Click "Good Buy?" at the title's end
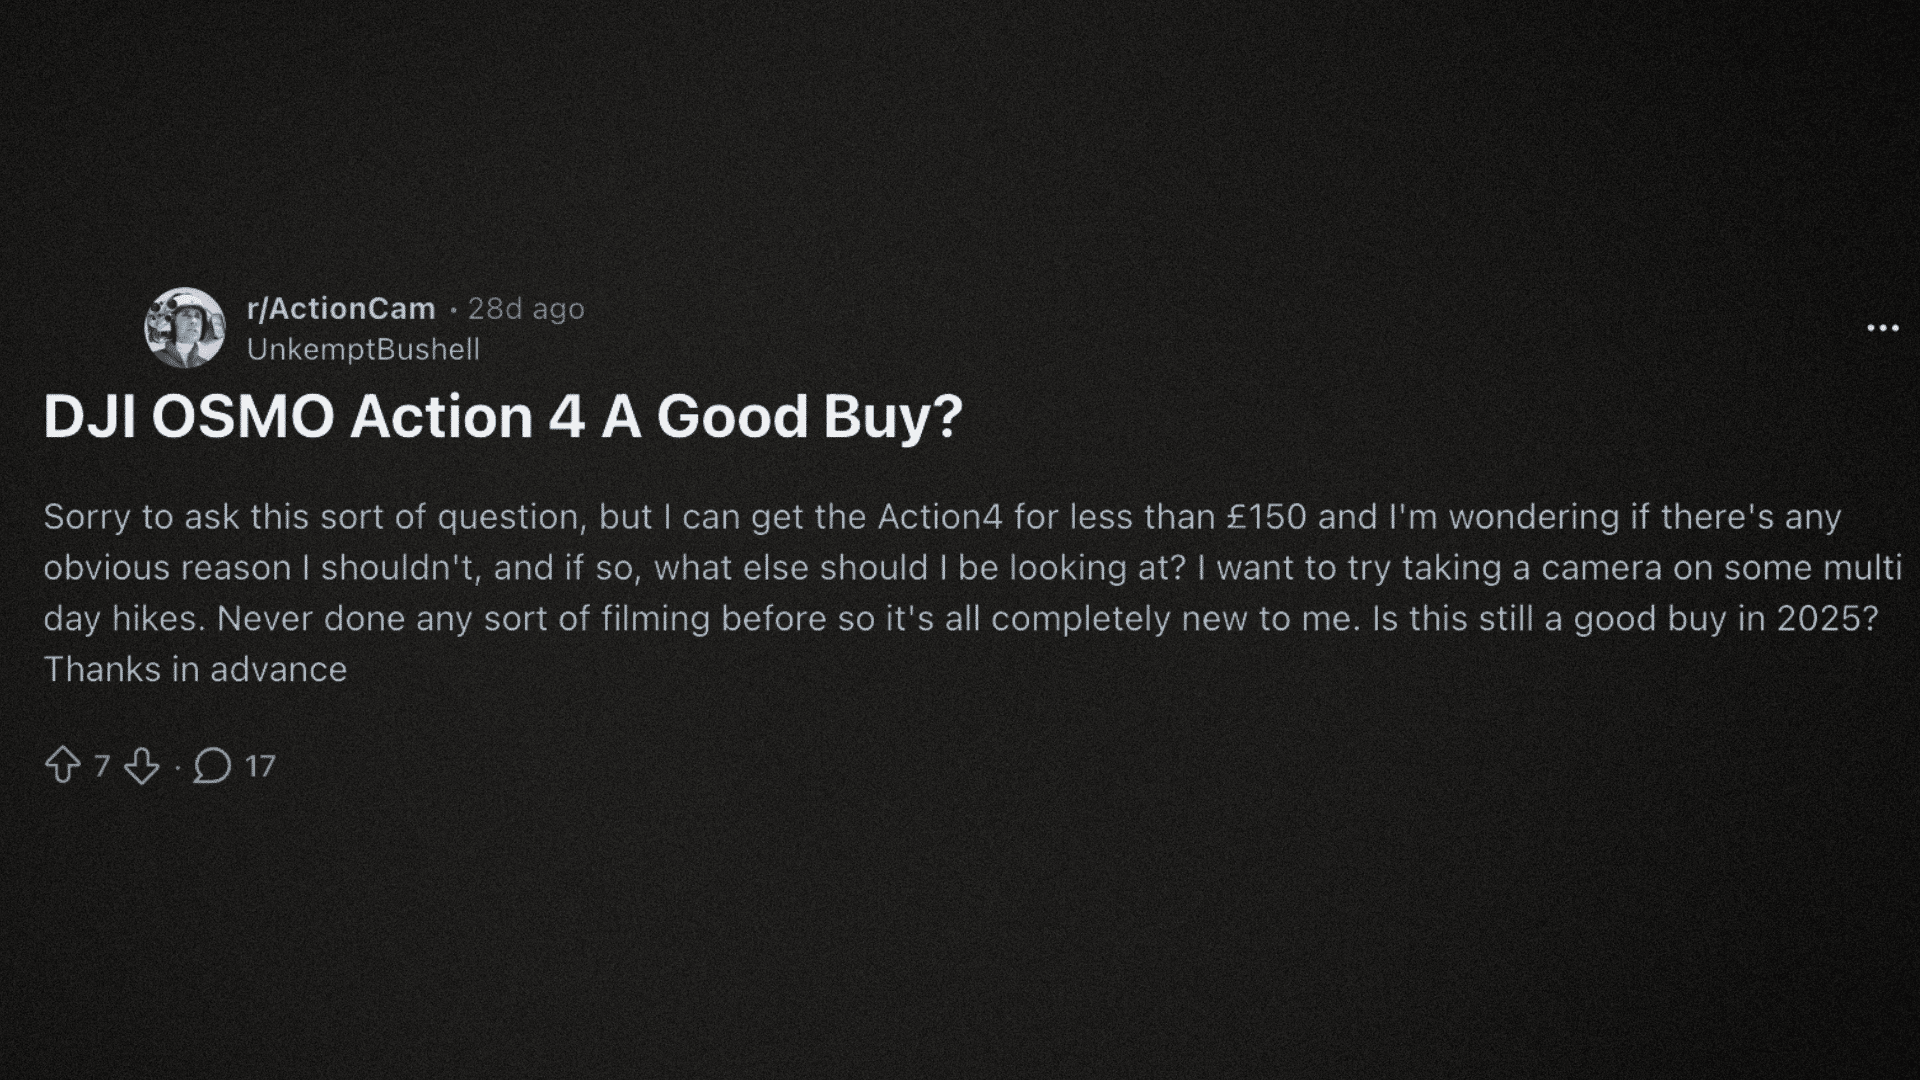The width and height of the screenshot is (1920, 1080). 809,417
